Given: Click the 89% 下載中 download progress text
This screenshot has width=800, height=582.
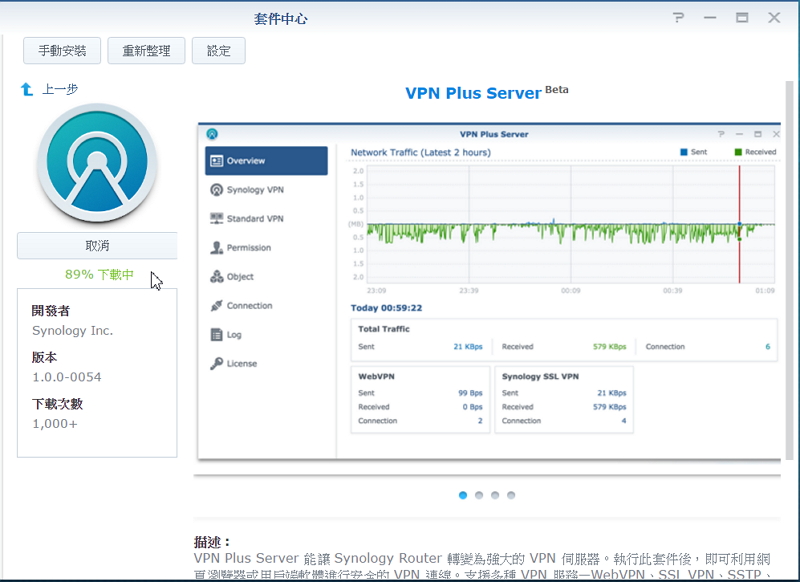Looking at the screenshot, I should (99, 274).
